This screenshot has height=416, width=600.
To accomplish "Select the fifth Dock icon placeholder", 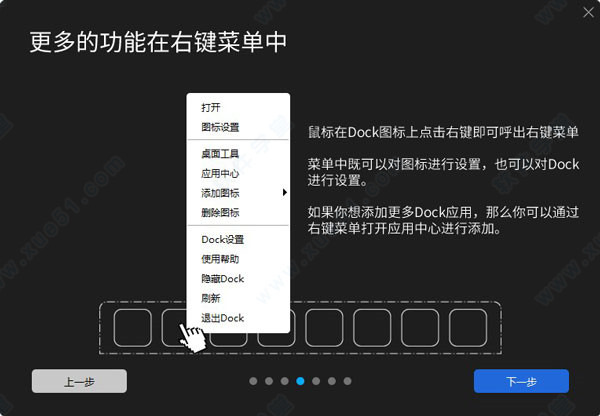I will point(324,328).
